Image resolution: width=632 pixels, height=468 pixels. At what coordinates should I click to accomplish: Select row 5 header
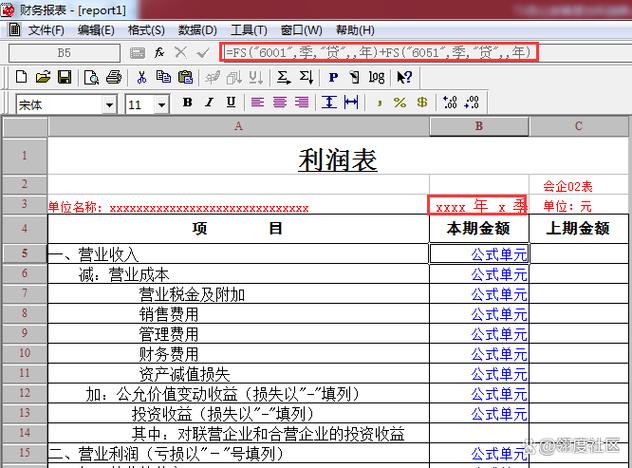tap(25, 254)
